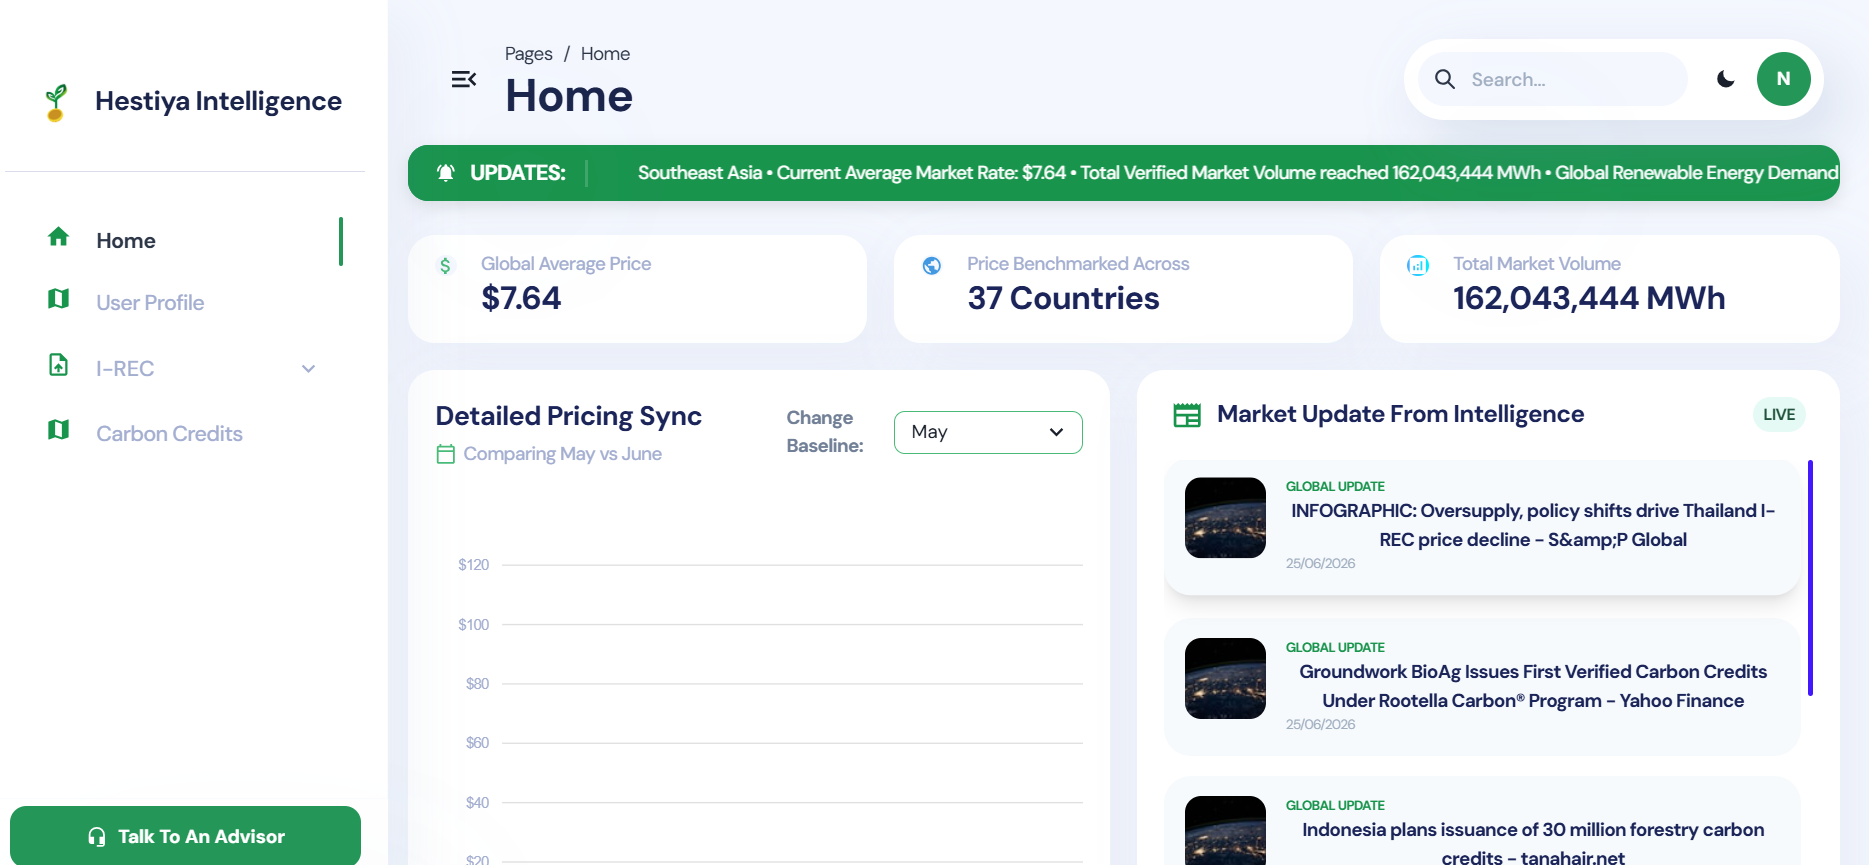The image size is (1869, 865).
Task: Click the globe icon beside Price Benchmarked Across
Action: 932,266
